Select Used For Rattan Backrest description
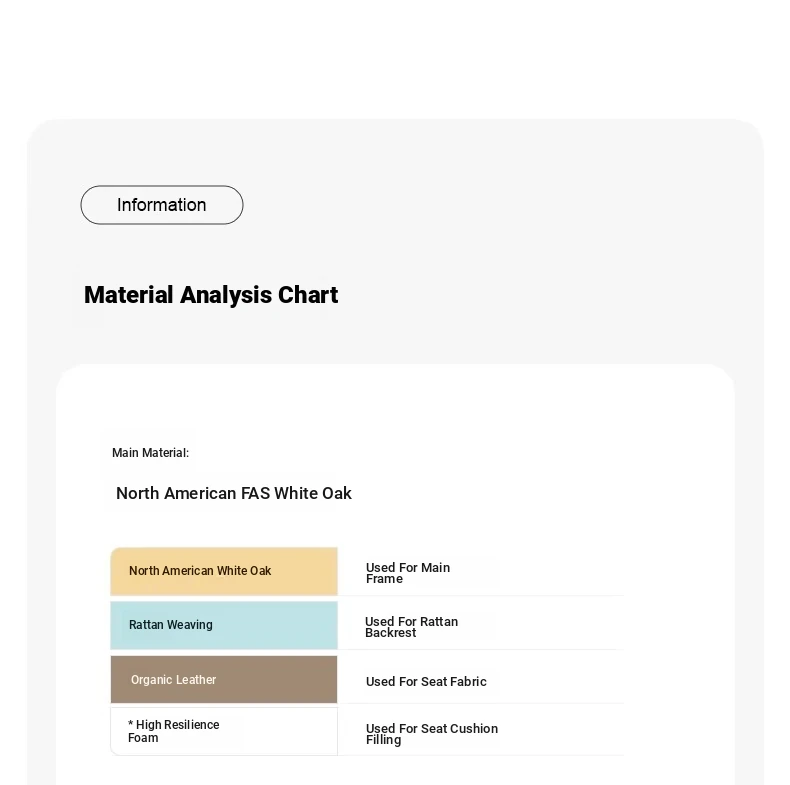 [411, 627]
